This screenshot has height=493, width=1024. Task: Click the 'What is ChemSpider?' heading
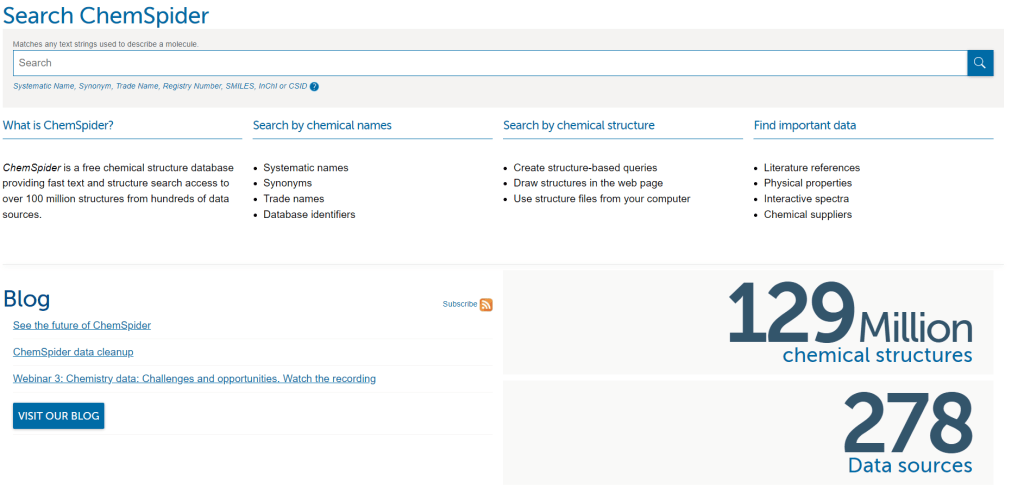58,125
